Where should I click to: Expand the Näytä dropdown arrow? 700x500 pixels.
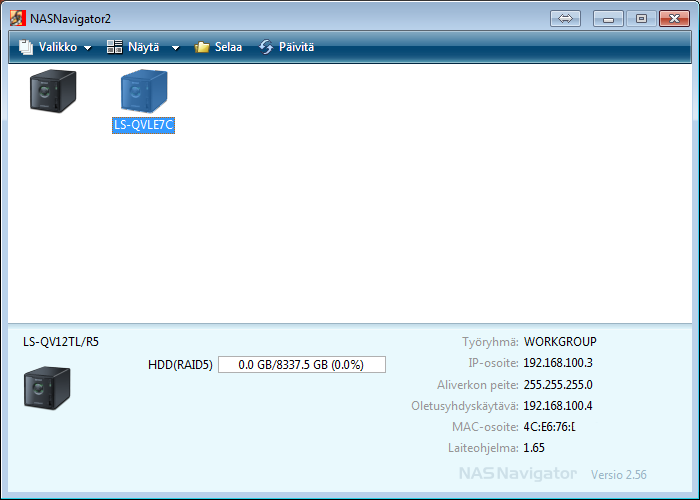coord(176,48)
